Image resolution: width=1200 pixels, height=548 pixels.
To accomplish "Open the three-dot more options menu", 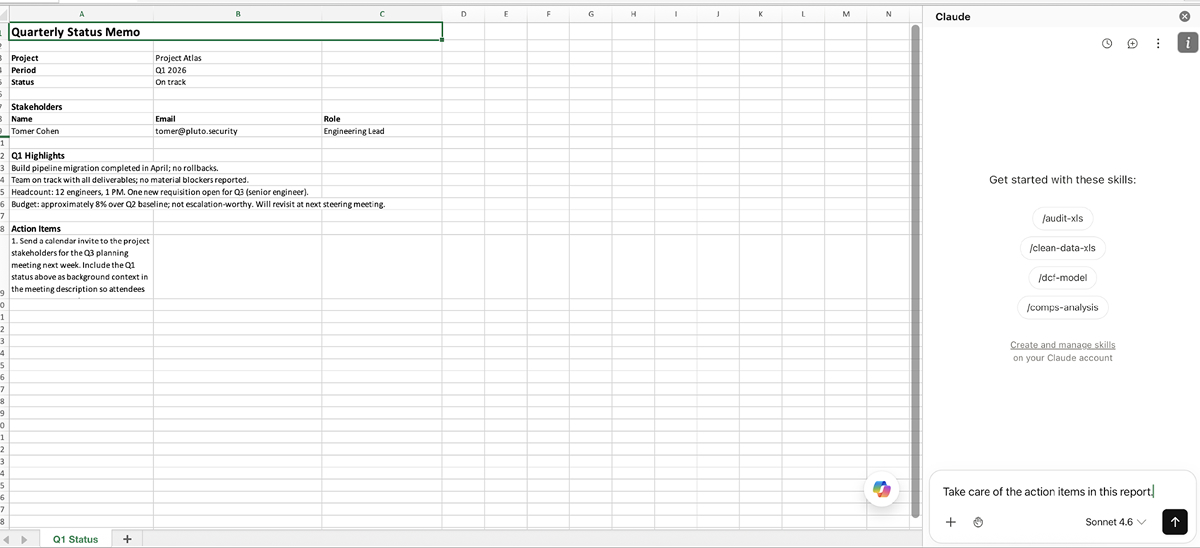I will (x=1157, y=44).
